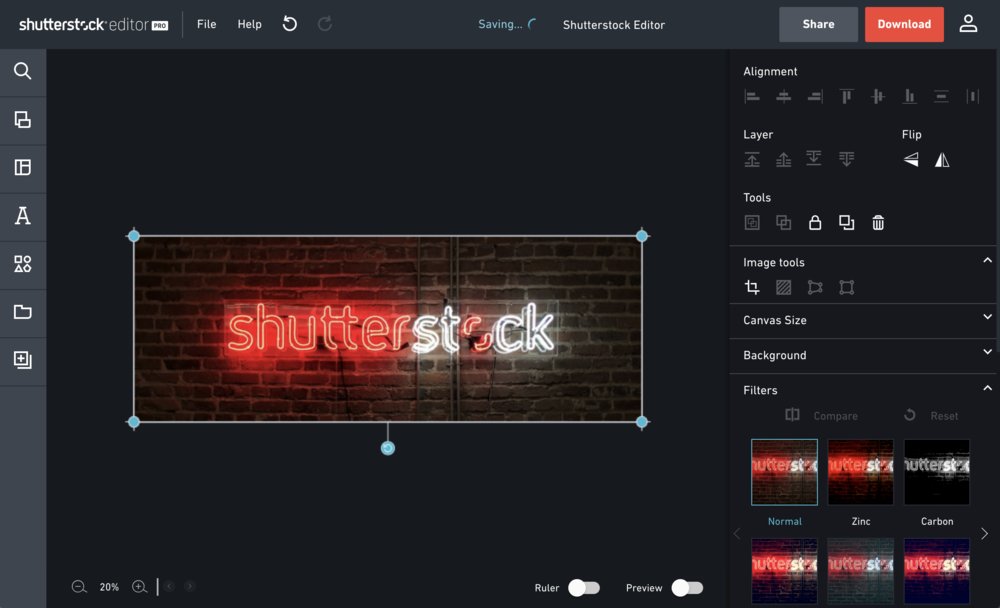Collapse the Image tools section

[x=987, y=260]
